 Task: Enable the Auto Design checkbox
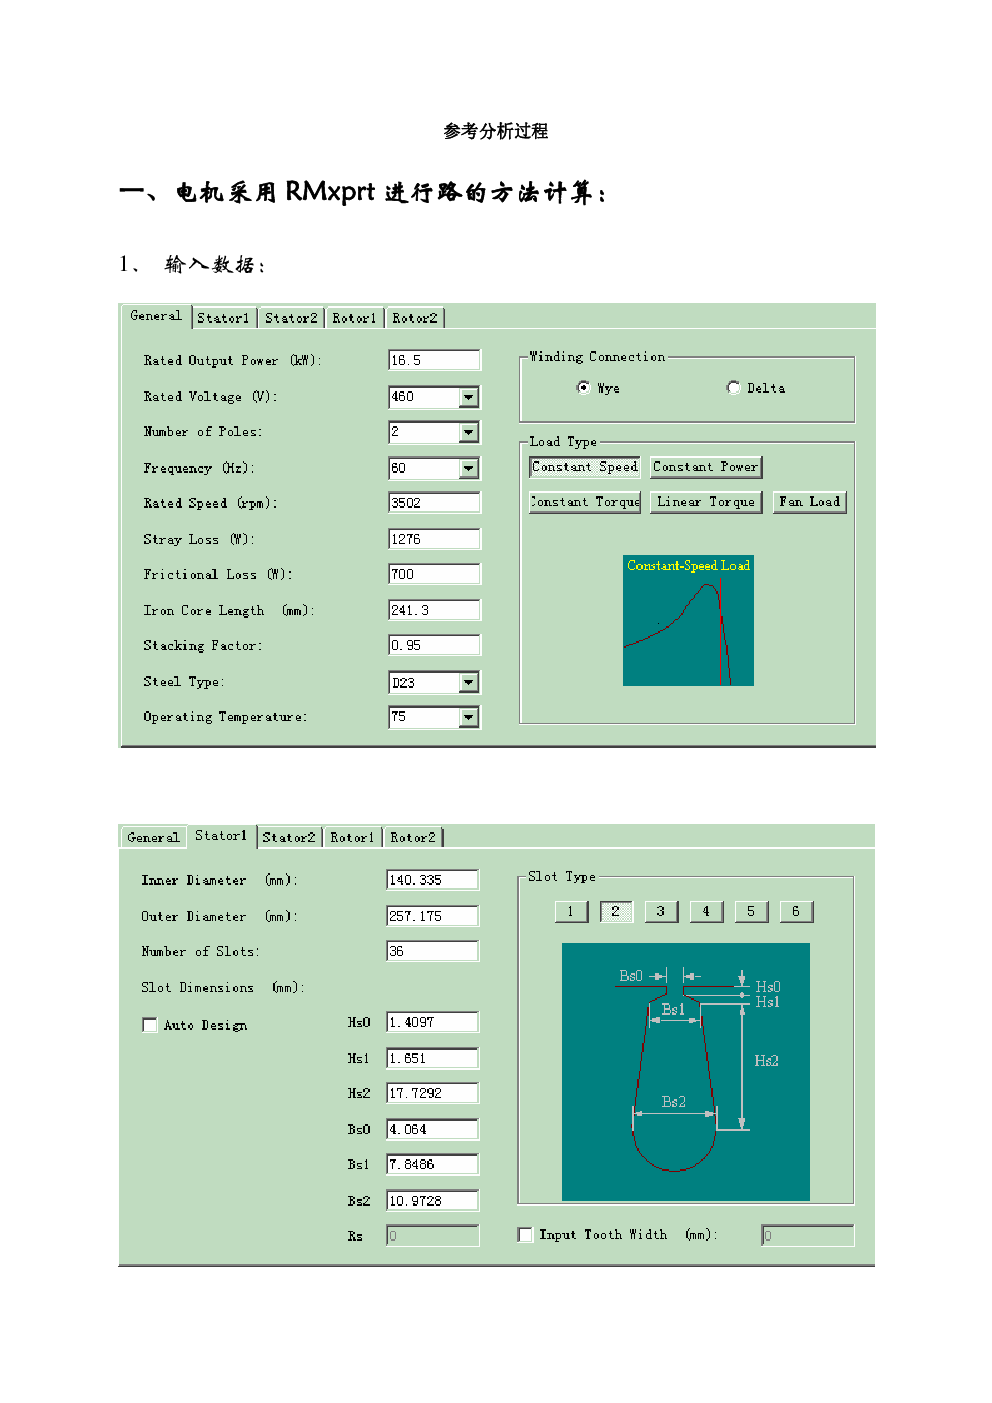point(150,1025)
